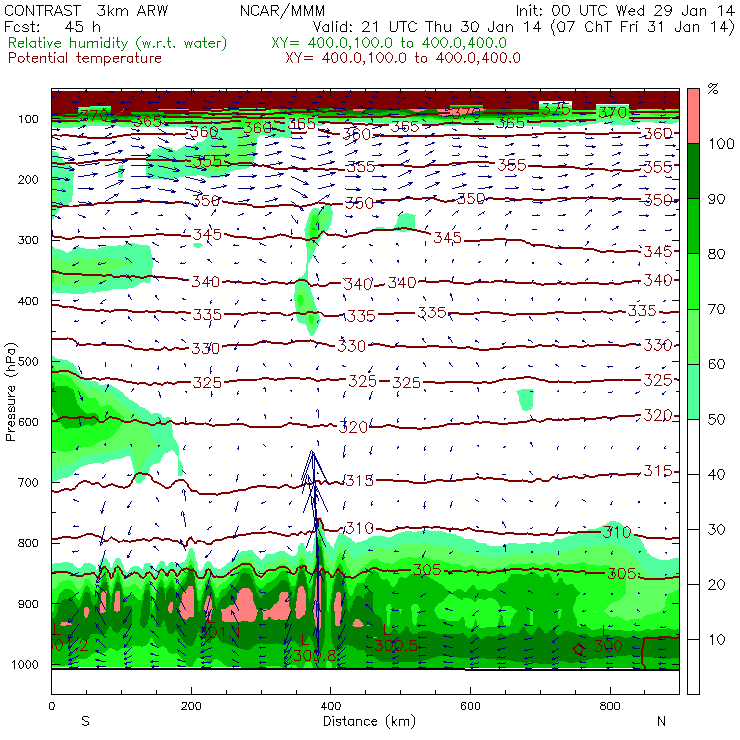Viewport: 740px width, 740px height.
Task: Click the 80–90% green colorbar swatch
Action: 693,226
